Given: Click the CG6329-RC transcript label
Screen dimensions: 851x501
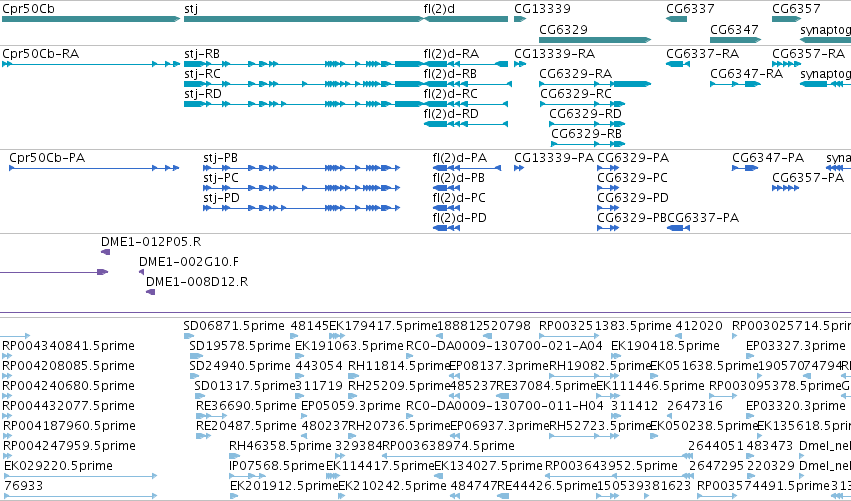Looking at the screenshot, I should coord(576,94).
